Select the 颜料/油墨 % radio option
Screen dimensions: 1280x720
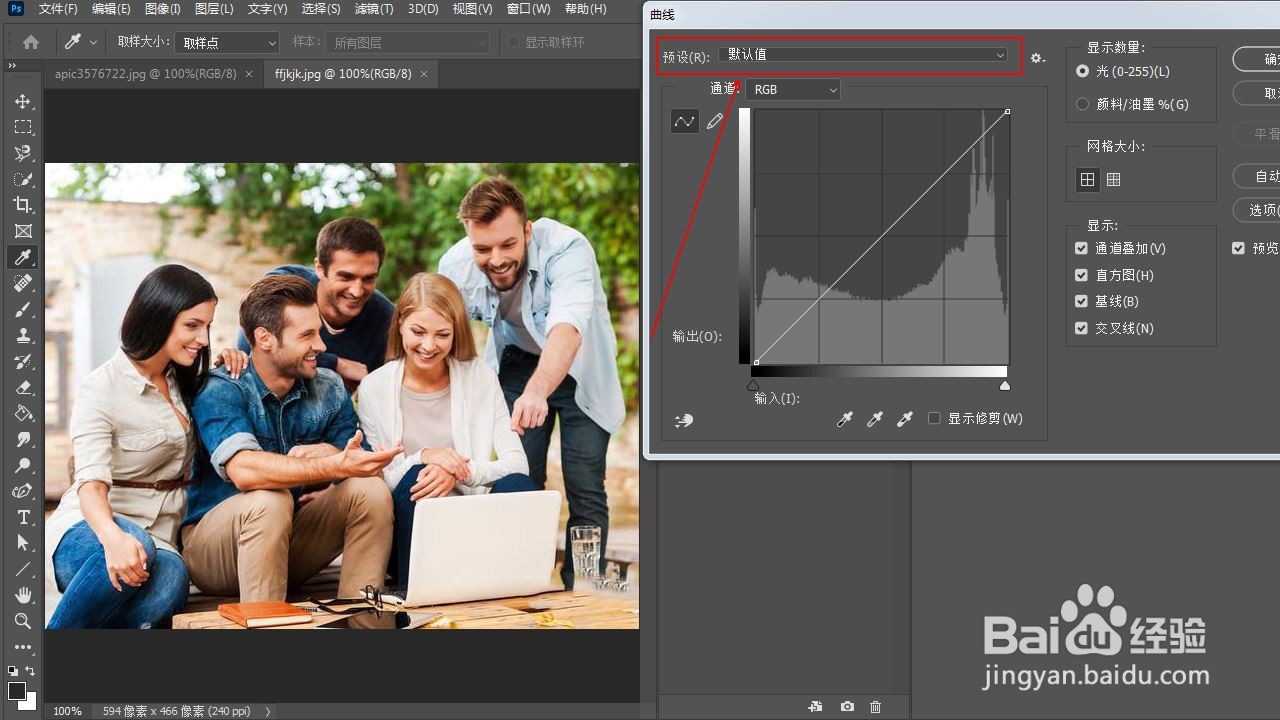point(1082,104)
